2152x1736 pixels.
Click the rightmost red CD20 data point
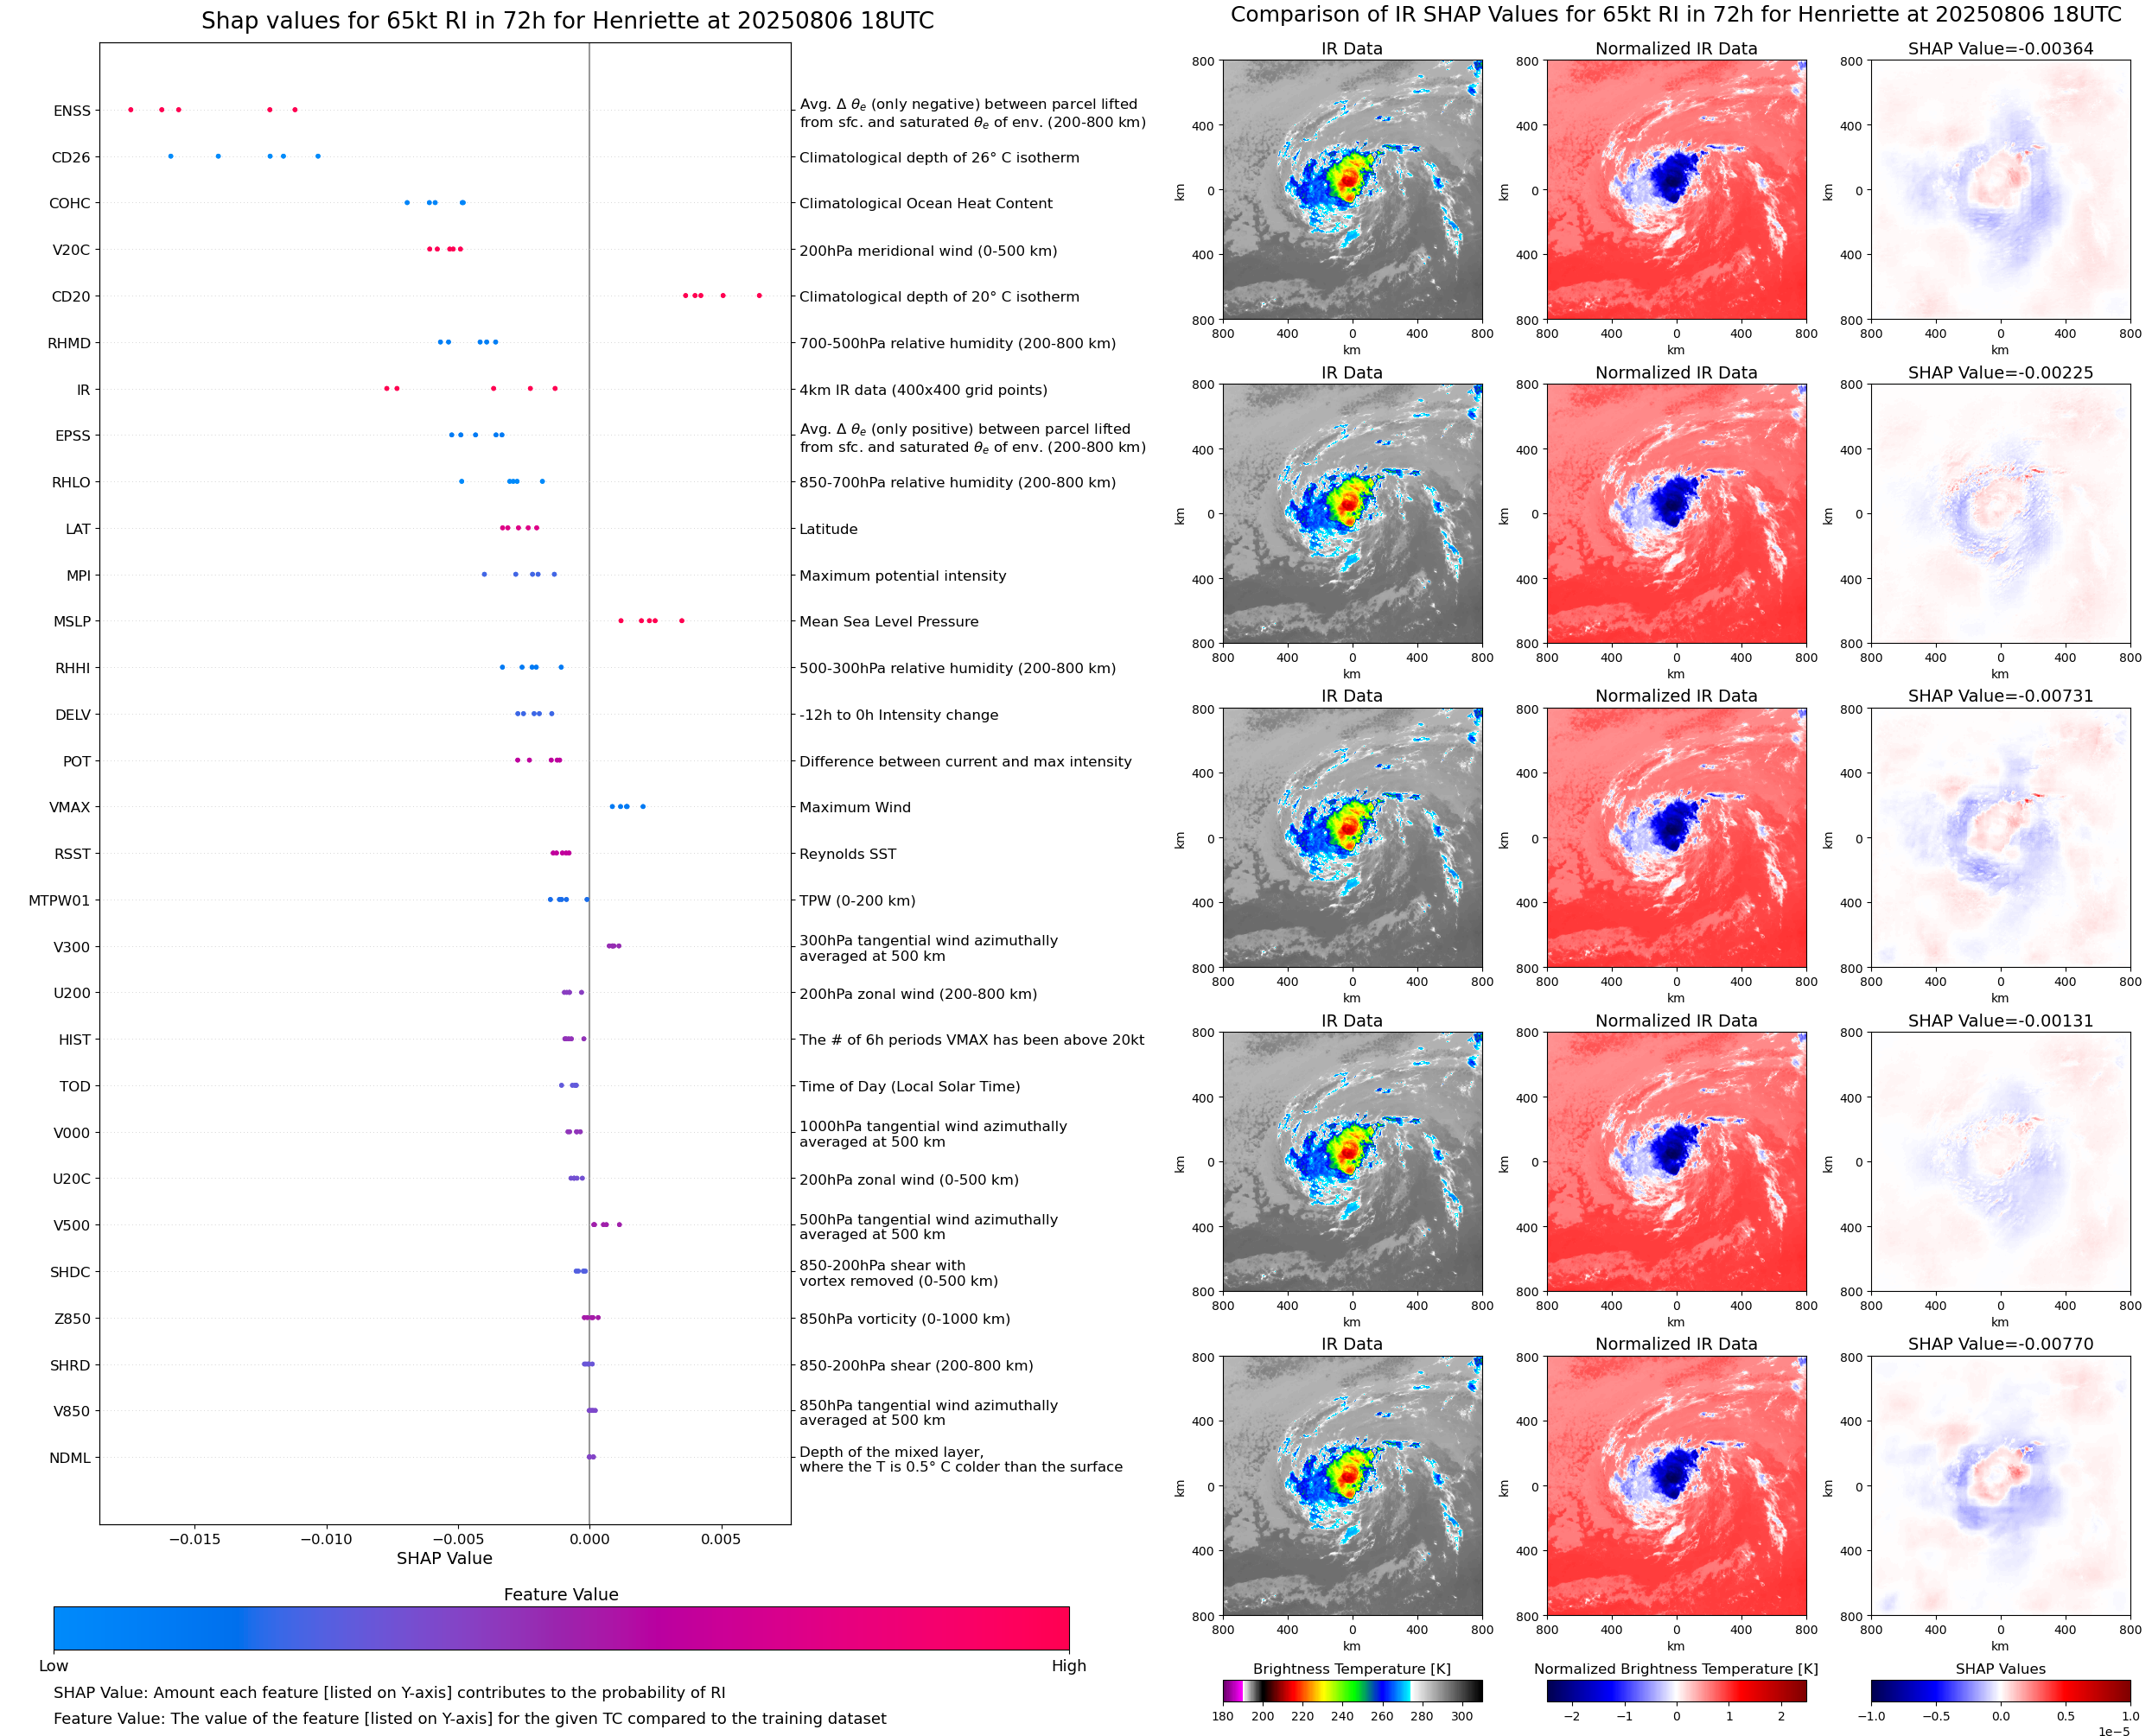759,295
